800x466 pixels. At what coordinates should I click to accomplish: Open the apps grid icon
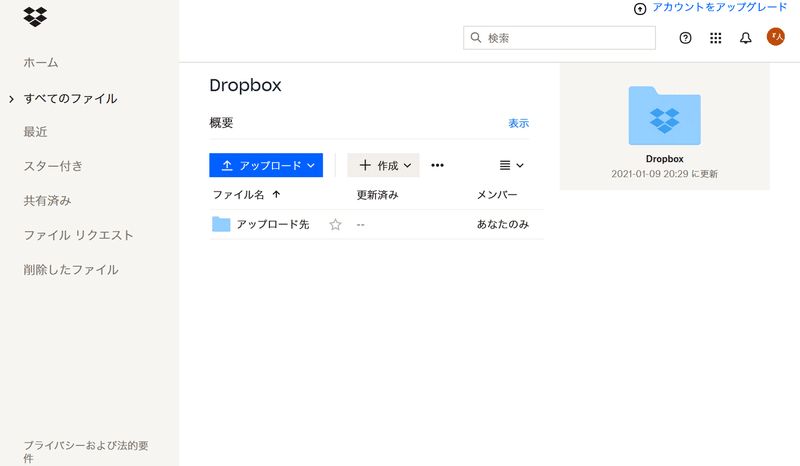click(715, 38)
